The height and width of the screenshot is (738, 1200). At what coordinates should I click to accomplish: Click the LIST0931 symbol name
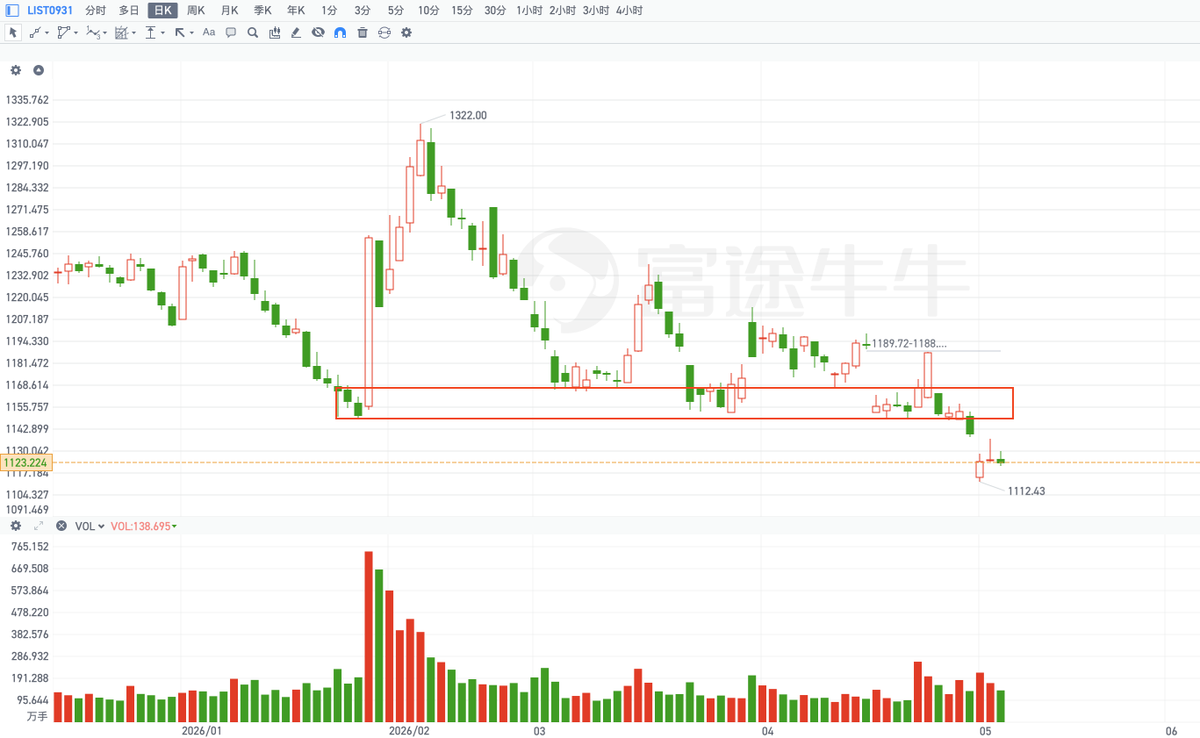pyautogui.click(x=50, y=10)
